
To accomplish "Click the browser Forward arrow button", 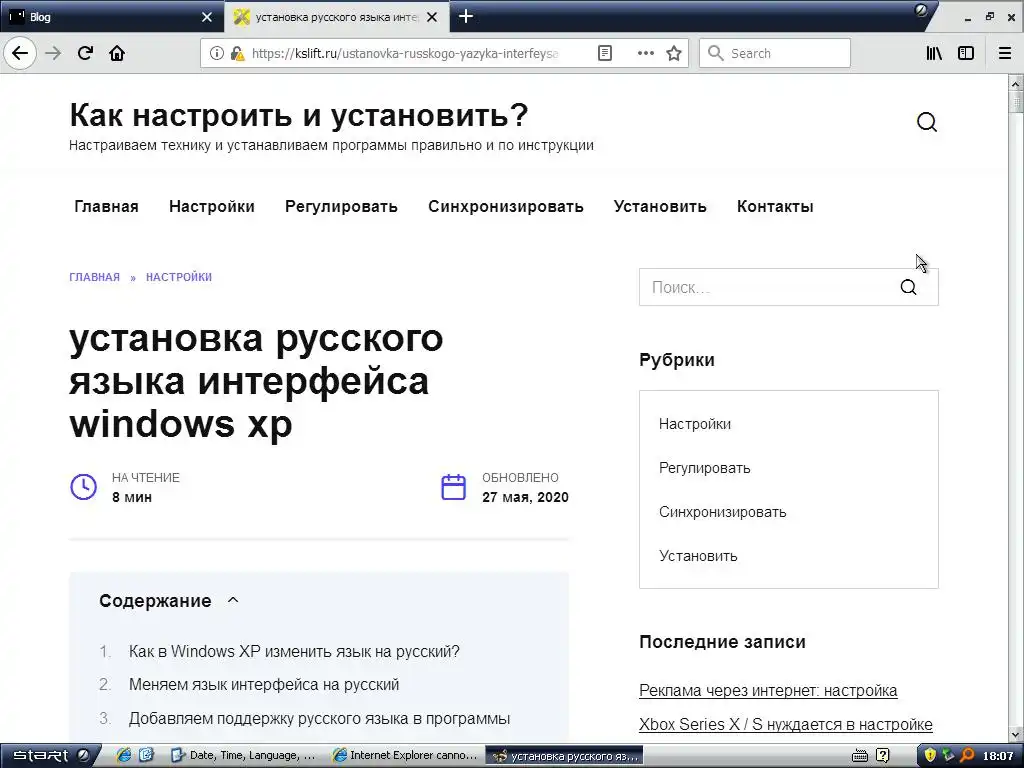I will [53, 53].
